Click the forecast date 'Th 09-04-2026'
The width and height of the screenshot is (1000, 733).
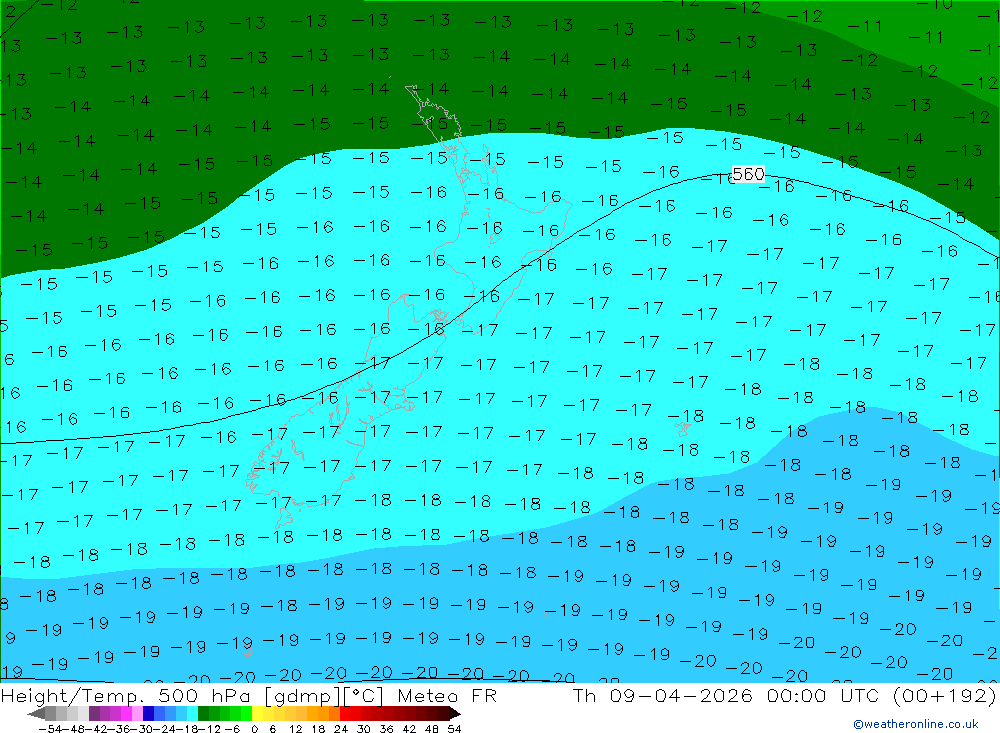[x=663, y=696]
